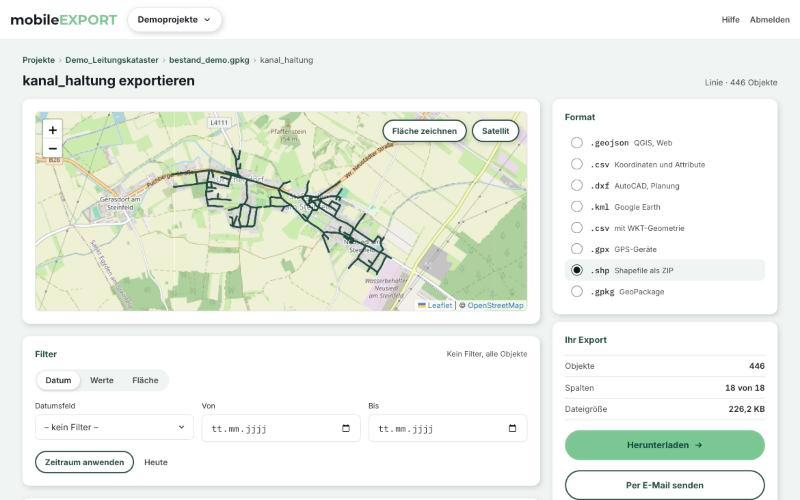Select .geojson format radio button
The width and height of the screenshot is (800, 500).
coord(577,143)
